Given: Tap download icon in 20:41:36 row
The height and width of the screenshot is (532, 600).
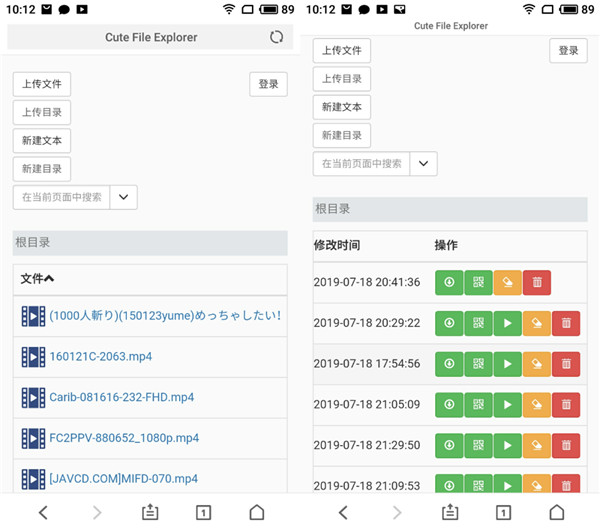Looking at the screenshot, I should pyautogui.click(x=449, y=283).
